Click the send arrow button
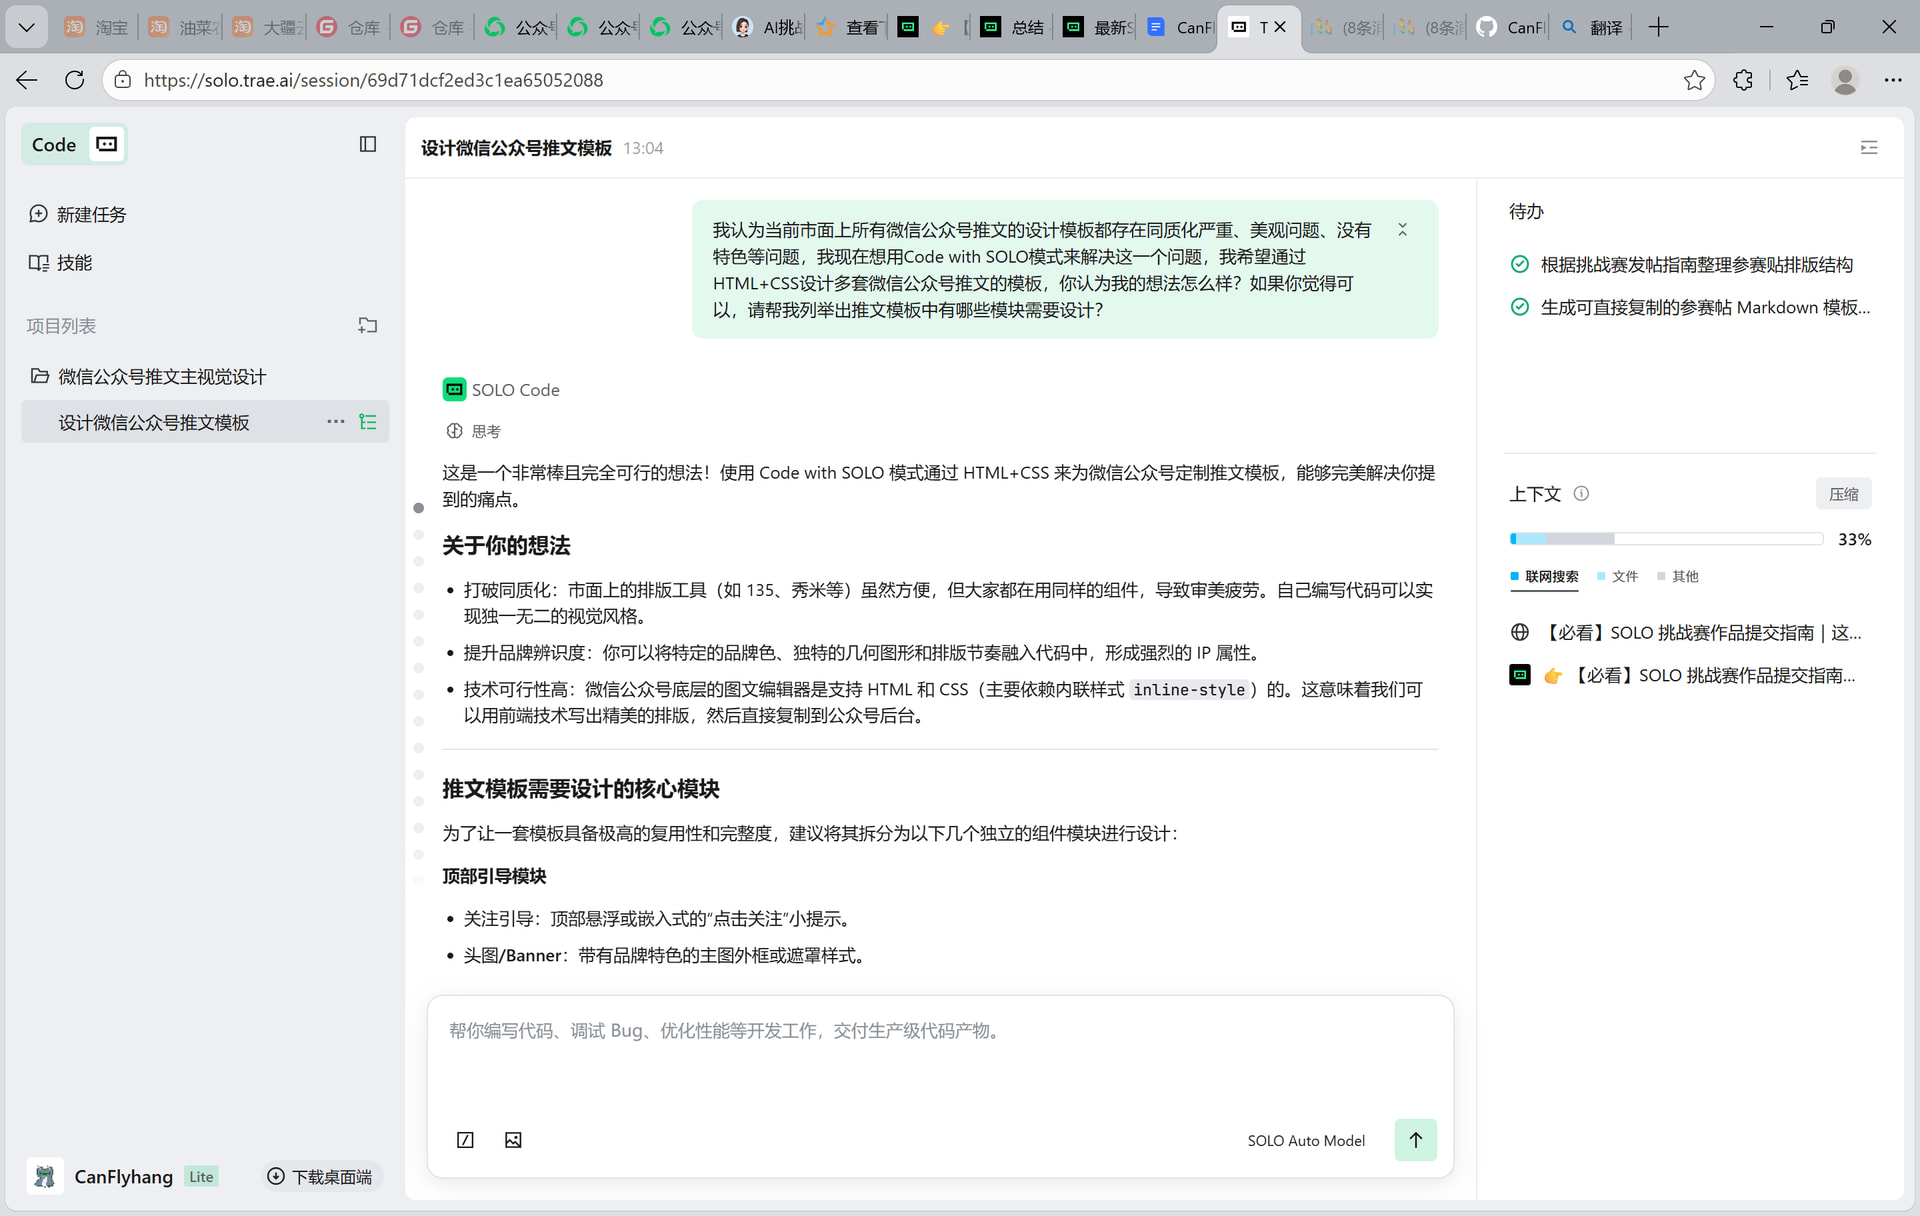The image size is (1920, 1216). click(1415, 1140)
